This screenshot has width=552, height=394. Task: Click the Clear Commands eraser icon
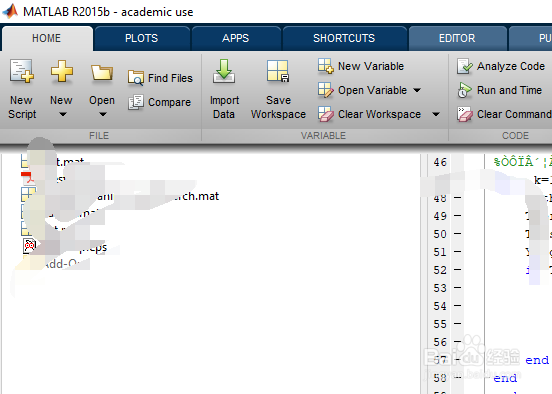click(464, 114)
